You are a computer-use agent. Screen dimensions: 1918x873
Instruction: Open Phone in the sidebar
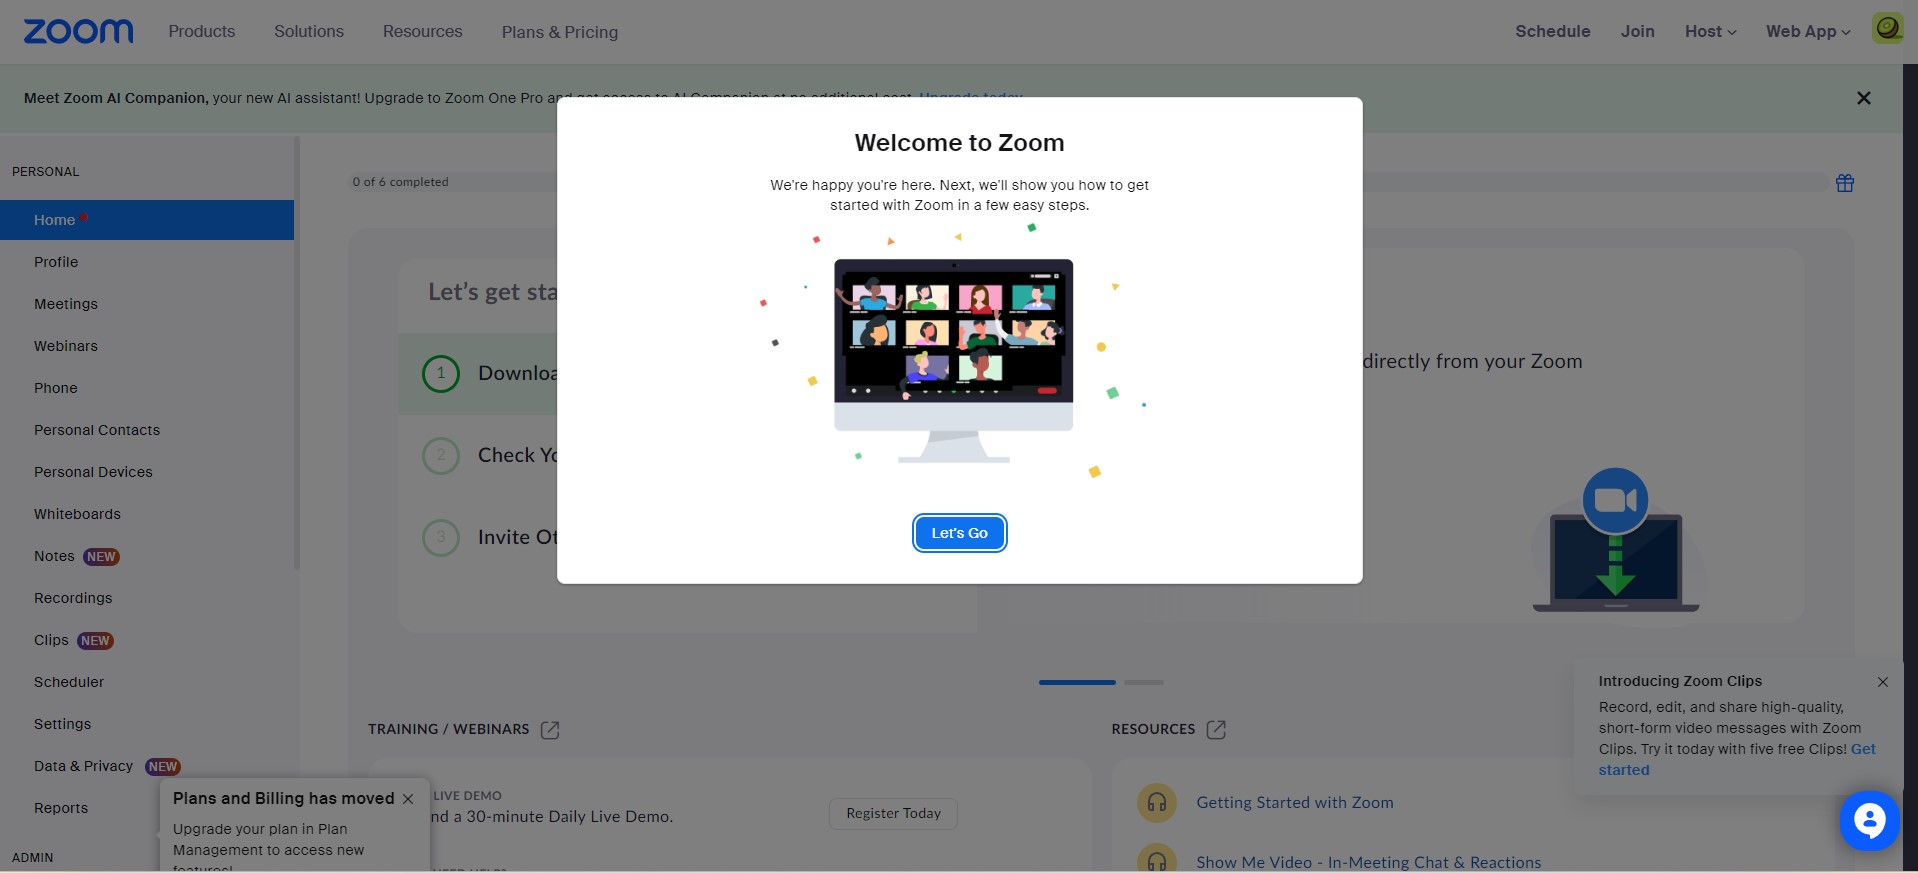coord(56,388)
